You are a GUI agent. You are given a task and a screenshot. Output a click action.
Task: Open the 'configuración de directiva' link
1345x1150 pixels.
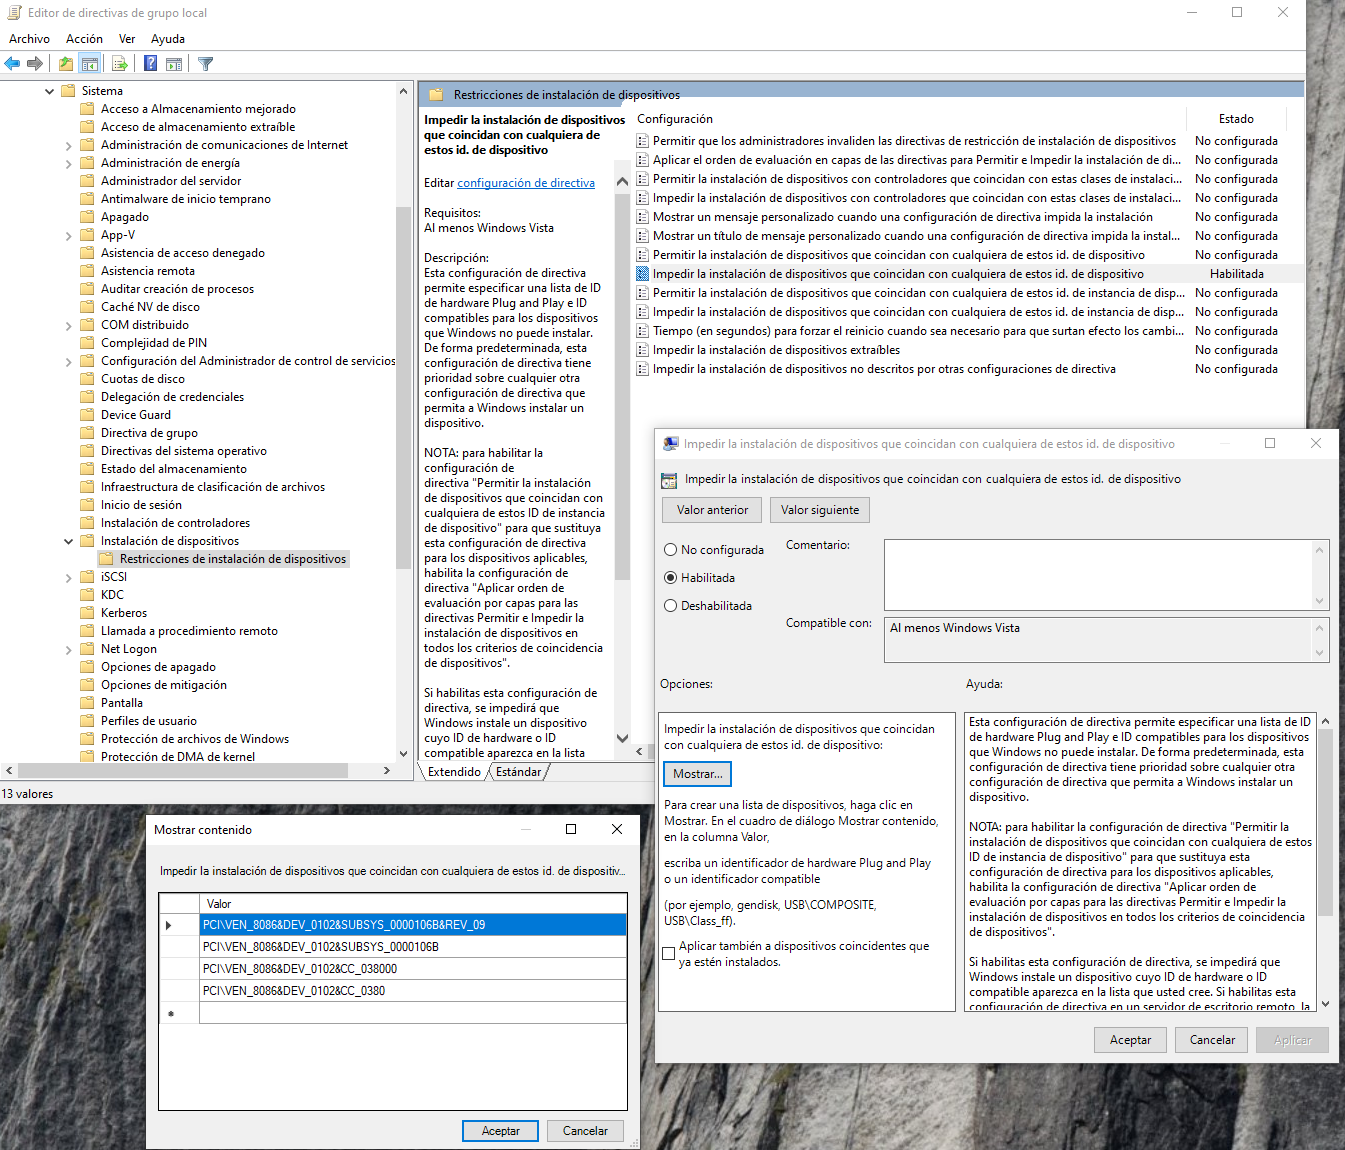[526, 183]
